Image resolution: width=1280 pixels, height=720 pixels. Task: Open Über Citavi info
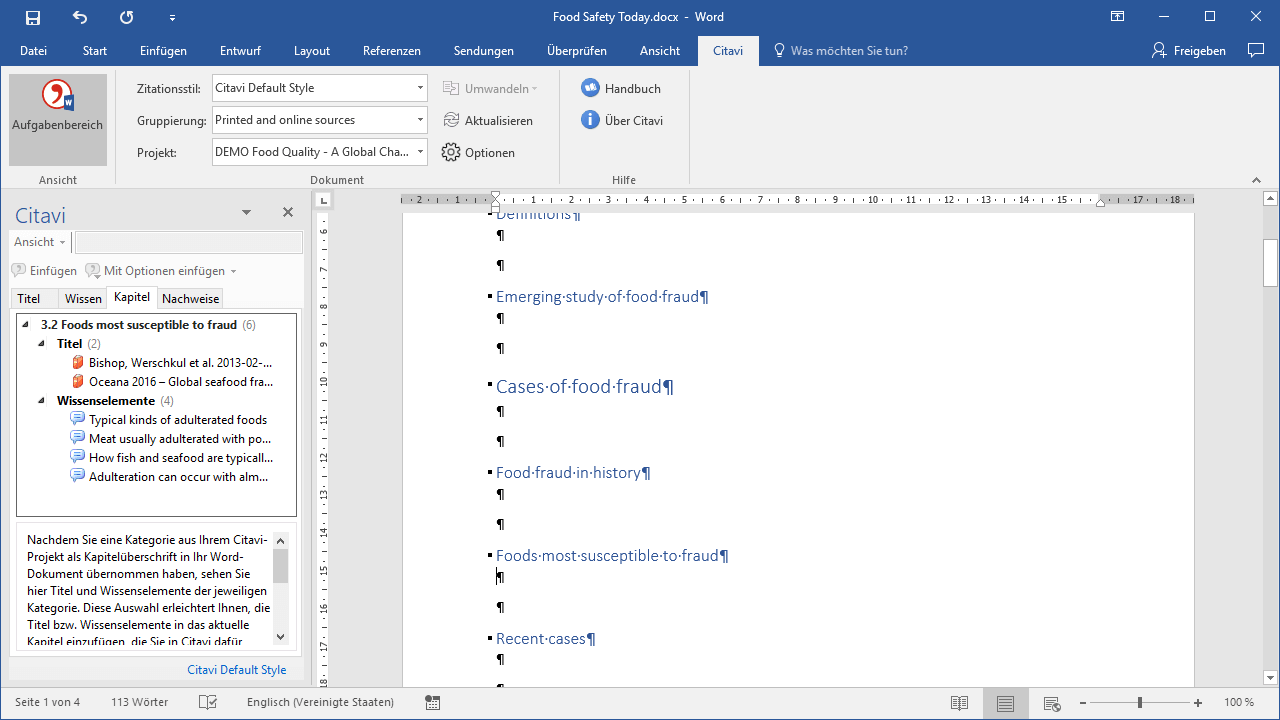(x=590, y=121)
